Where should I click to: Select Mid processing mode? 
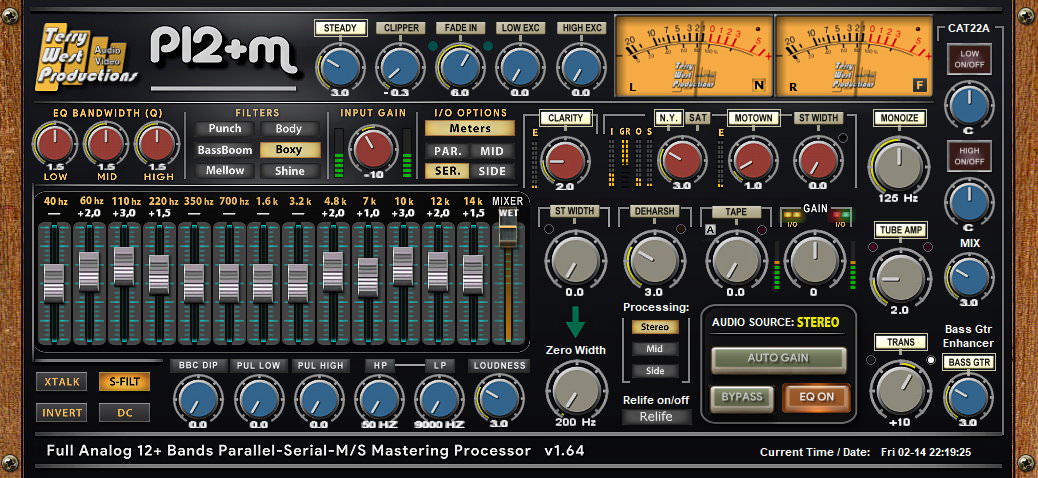[x=655, y=349]
